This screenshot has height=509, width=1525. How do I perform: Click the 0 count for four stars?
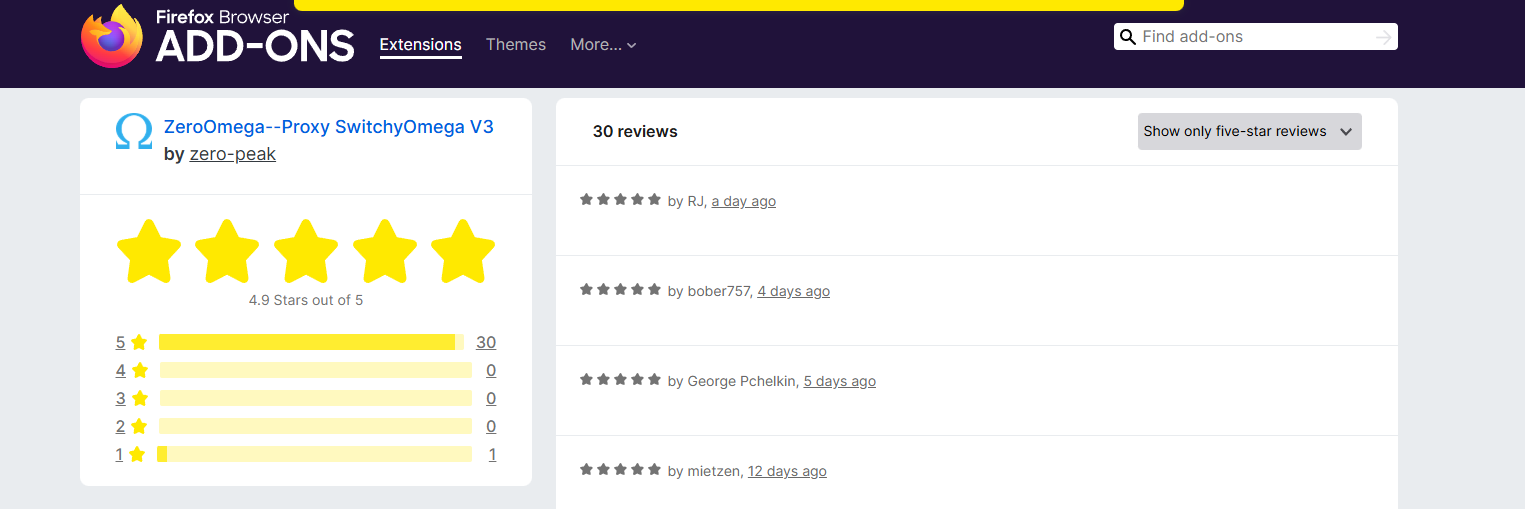(x=491, y=370)
